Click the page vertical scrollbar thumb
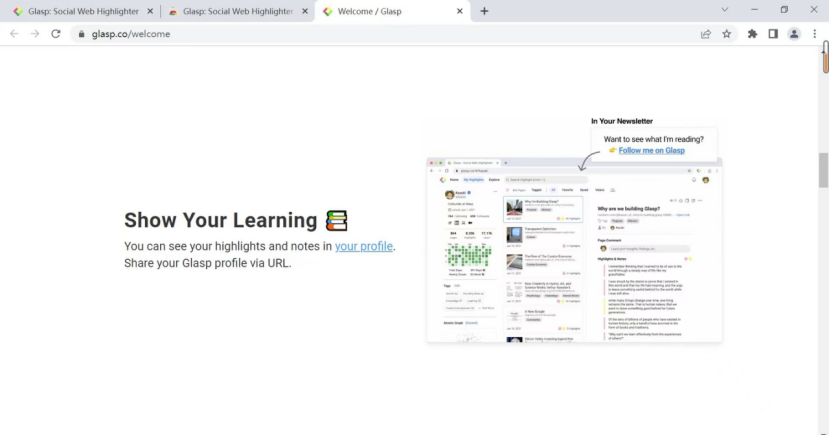 (x=823, y=169)
